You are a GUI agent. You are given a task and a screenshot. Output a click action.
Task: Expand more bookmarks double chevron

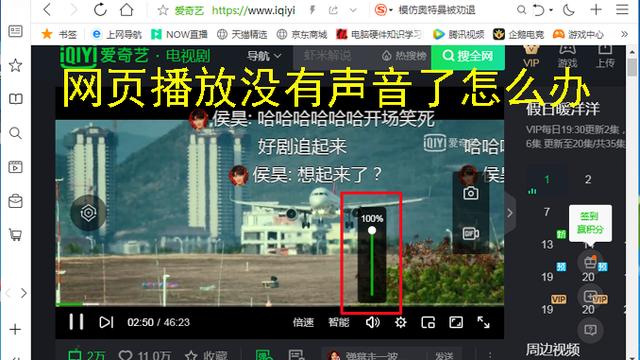(x=624, y=34)
